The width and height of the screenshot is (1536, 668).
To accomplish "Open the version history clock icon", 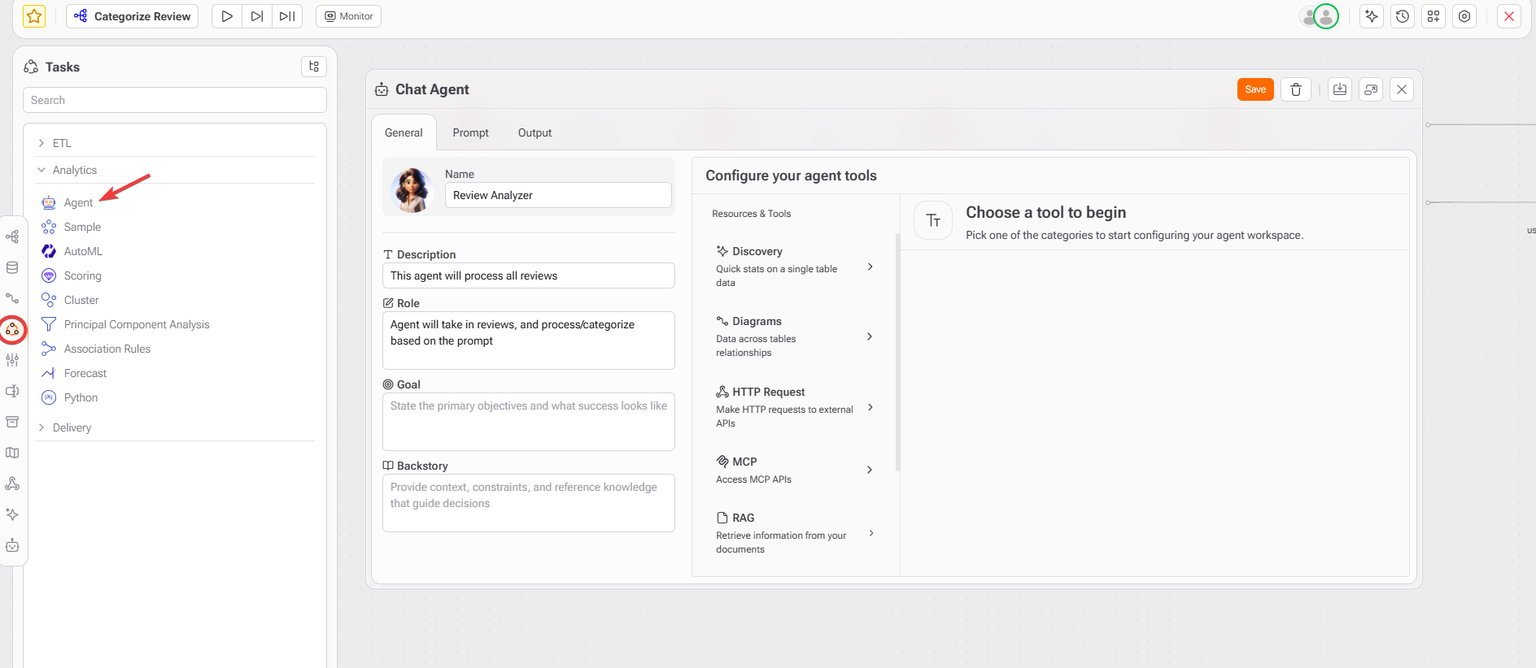I will click(x=1403, y=16).
